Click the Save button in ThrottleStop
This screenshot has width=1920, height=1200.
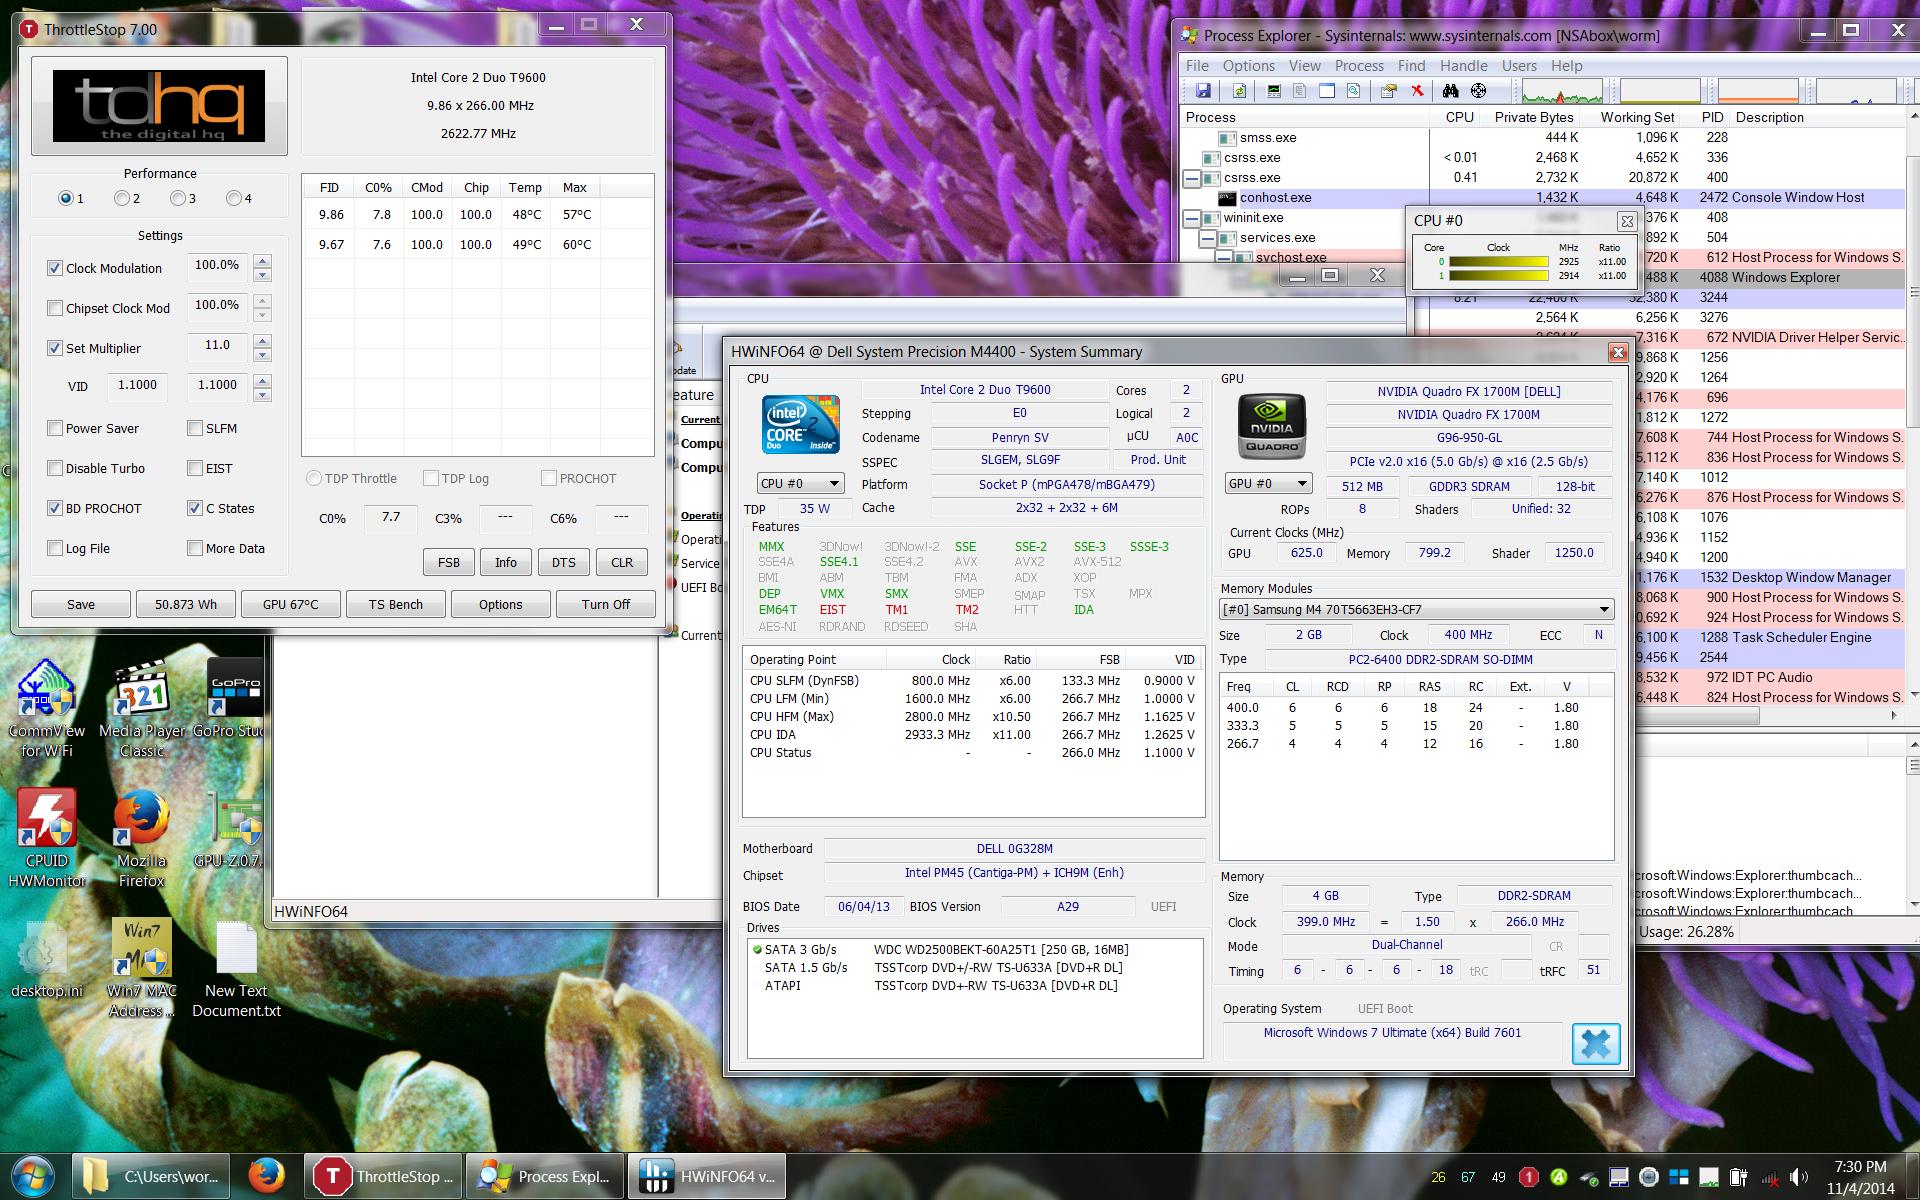pos(81,604)
